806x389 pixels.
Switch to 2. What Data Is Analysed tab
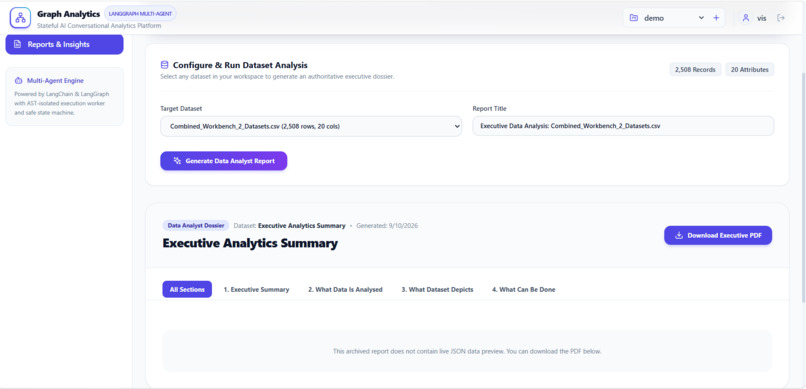click(345, 289)
